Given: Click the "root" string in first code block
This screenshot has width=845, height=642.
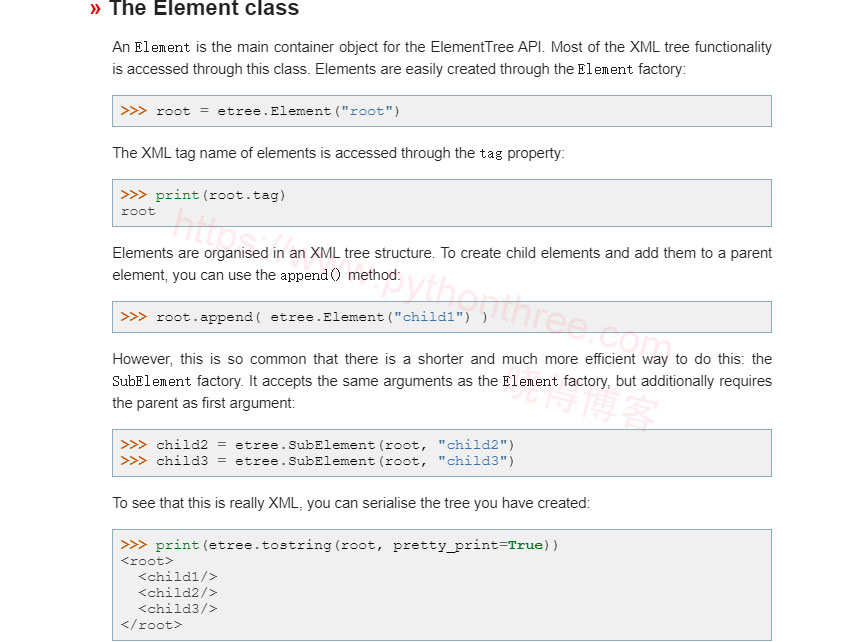Looking at the screenshot, I should (x=367, y=111).
